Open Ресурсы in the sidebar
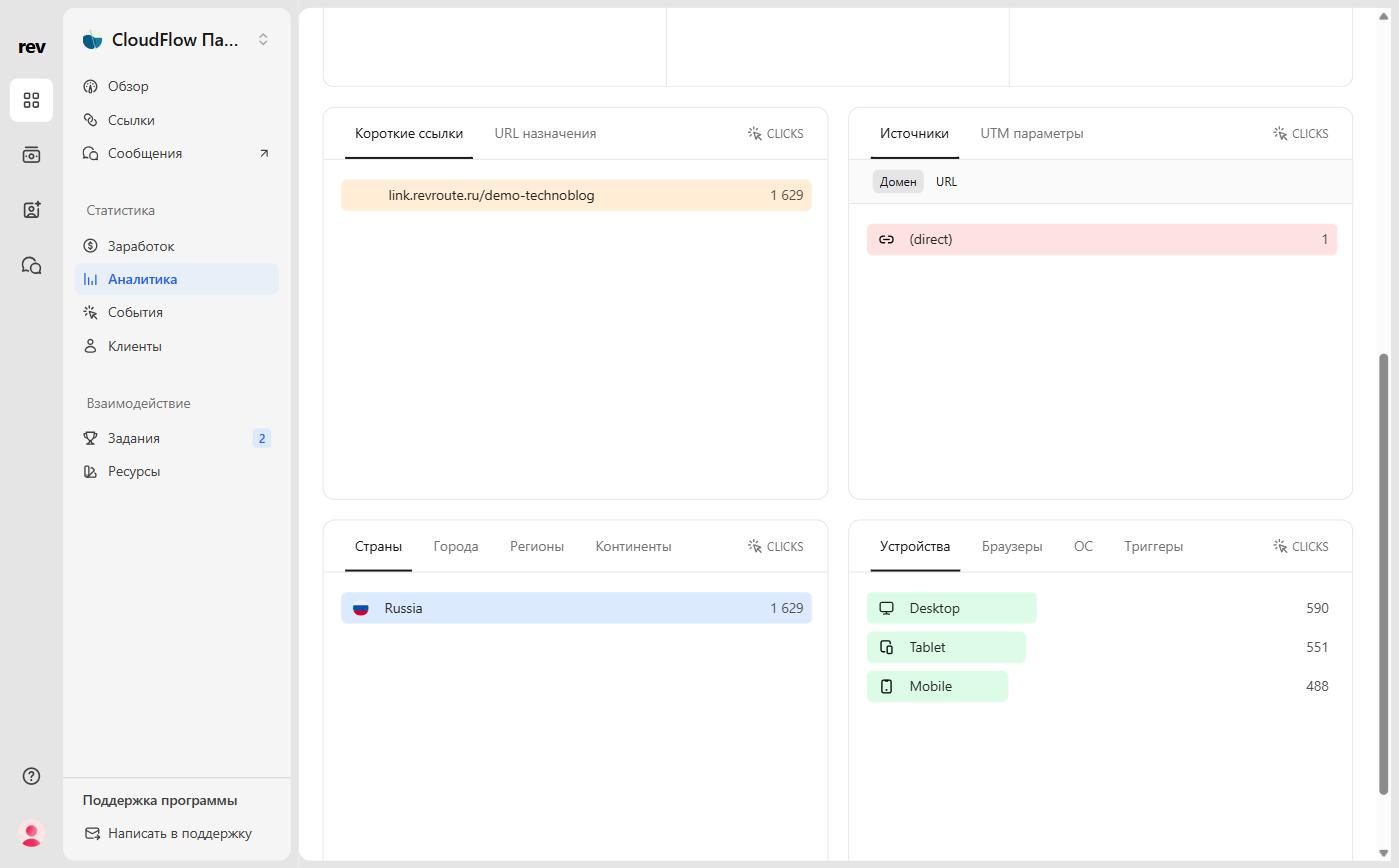1399x868 pixels. pos(177,471)
